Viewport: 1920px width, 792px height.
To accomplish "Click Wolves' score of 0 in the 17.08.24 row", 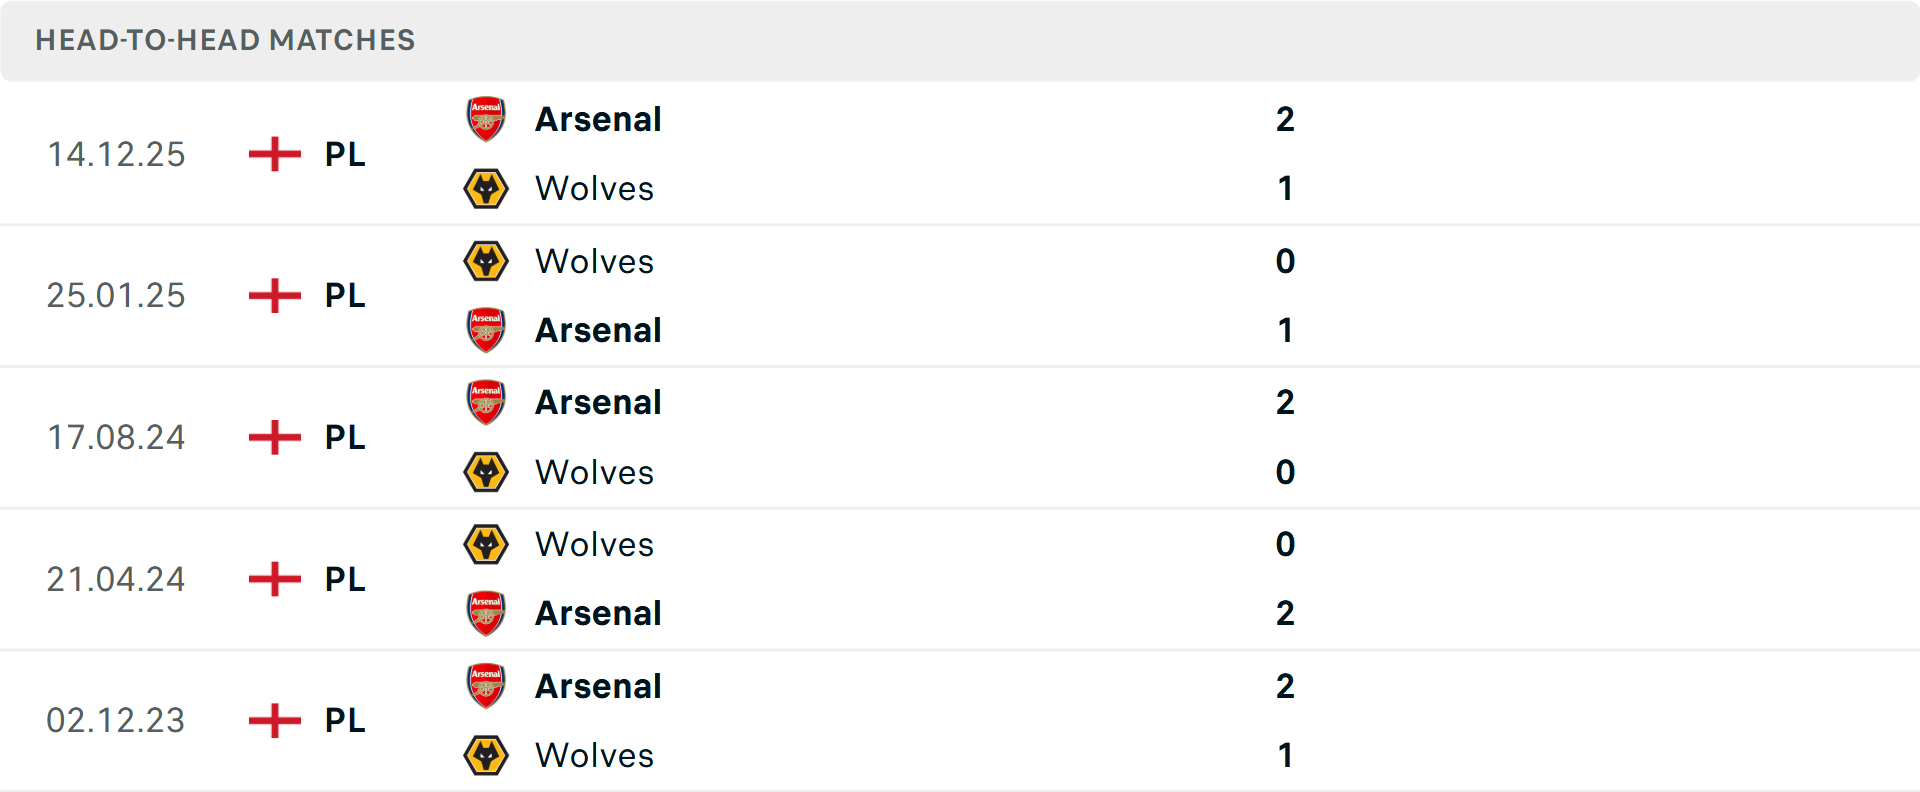I will click(x=1287, y=472).
